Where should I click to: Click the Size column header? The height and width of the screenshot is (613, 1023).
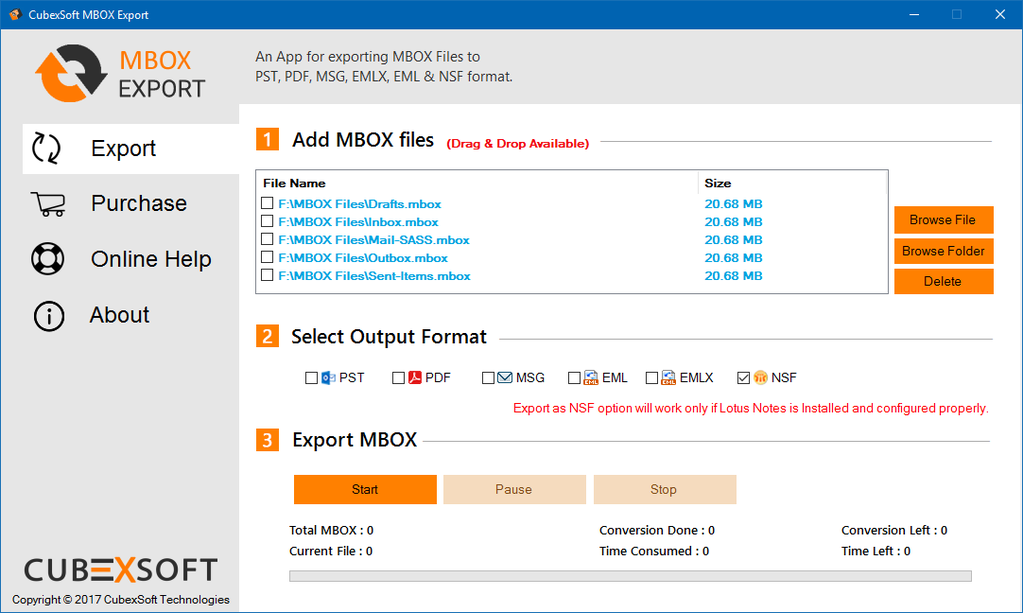coord(718,183)
